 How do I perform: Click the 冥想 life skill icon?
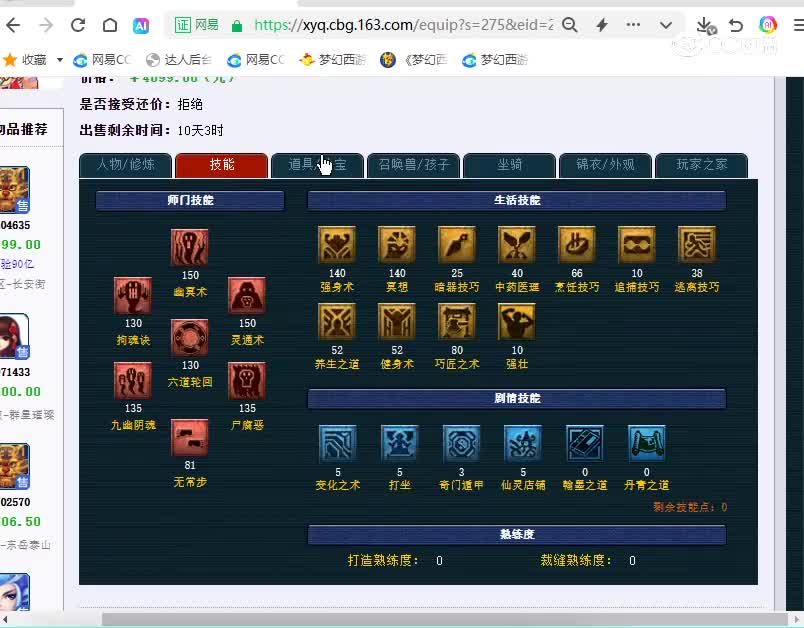coord(397,245)
